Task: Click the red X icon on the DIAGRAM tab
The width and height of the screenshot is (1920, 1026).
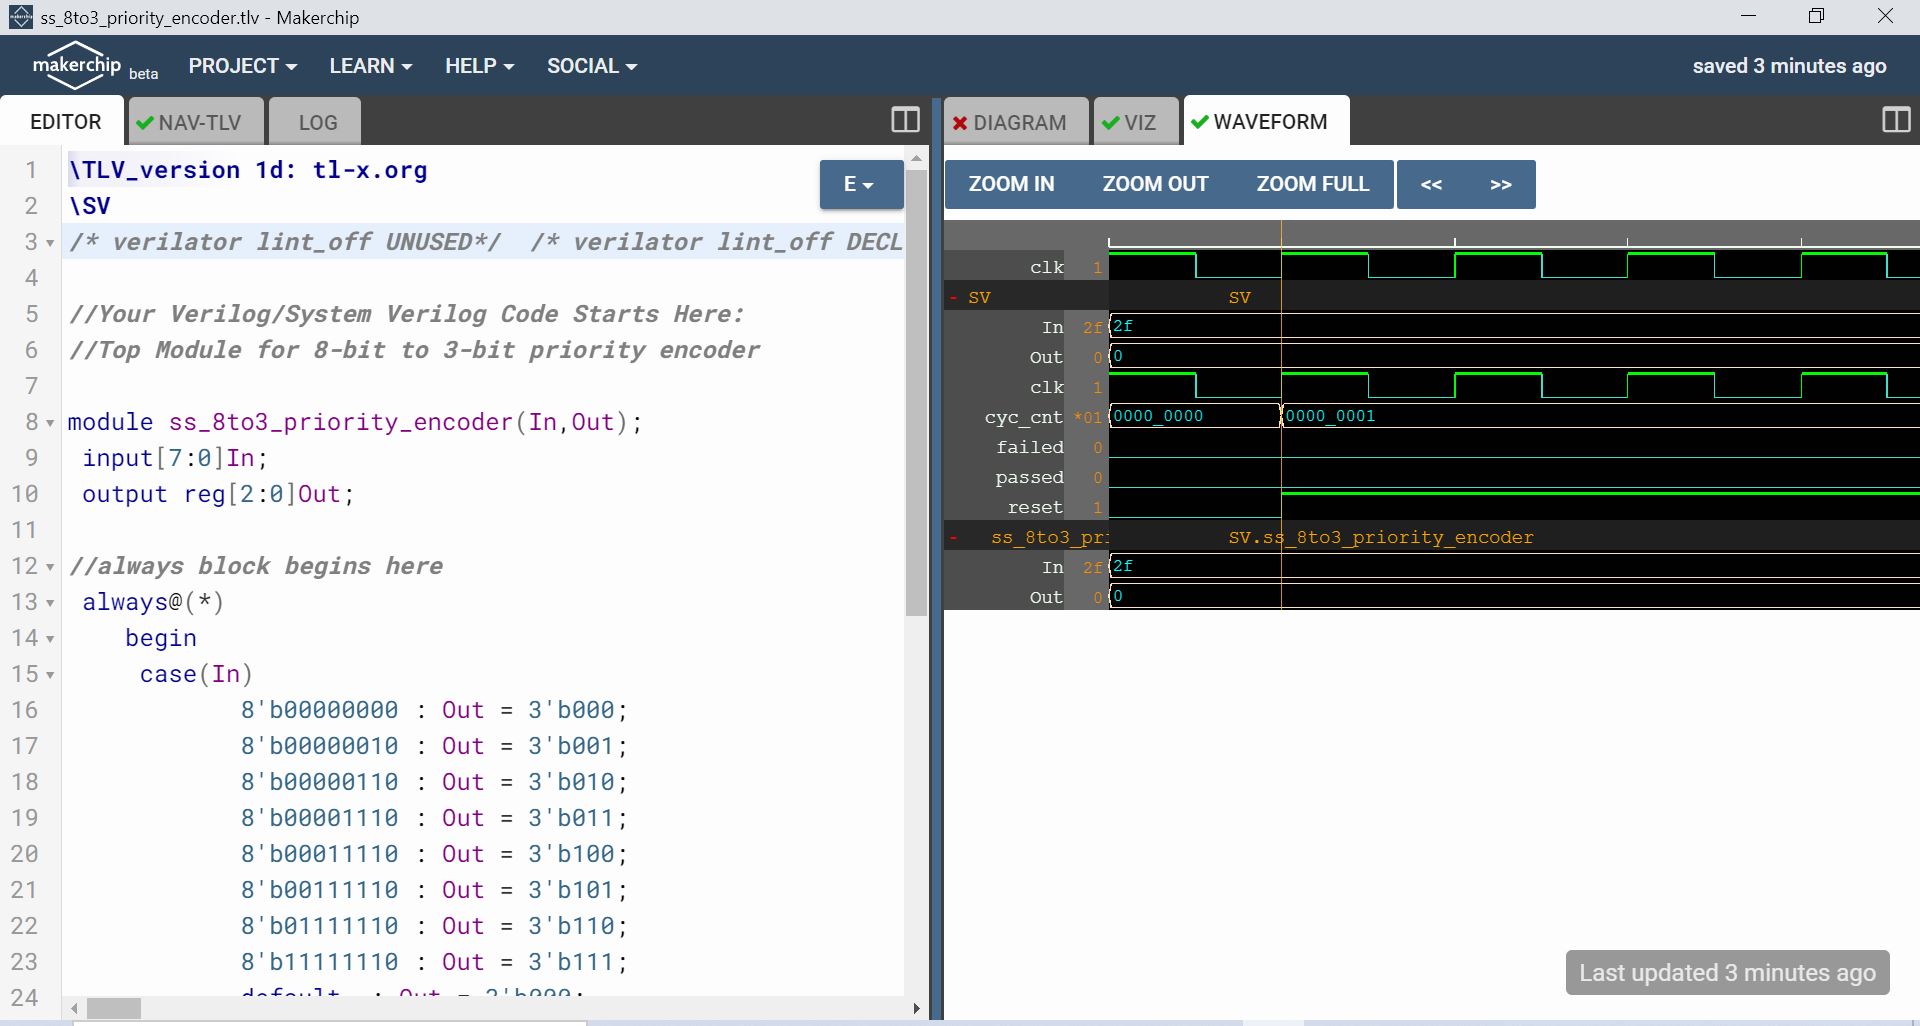Action: tap(960, 122)
